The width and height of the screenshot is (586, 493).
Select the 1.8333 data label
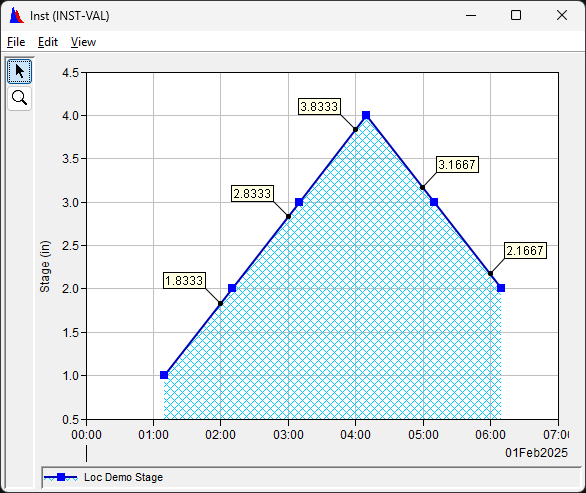pyautogui.click(x=184, y=280)
